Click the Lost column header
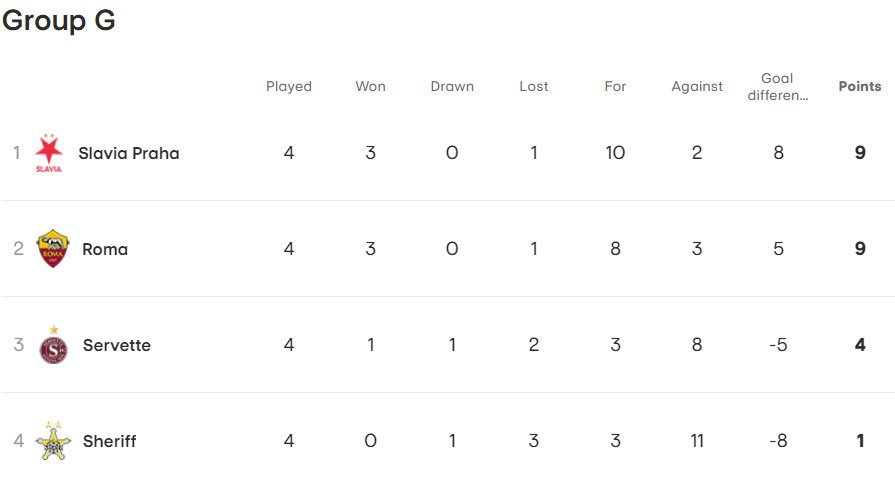The width and height of the screenshot is (895, 479). coord(534,86)
